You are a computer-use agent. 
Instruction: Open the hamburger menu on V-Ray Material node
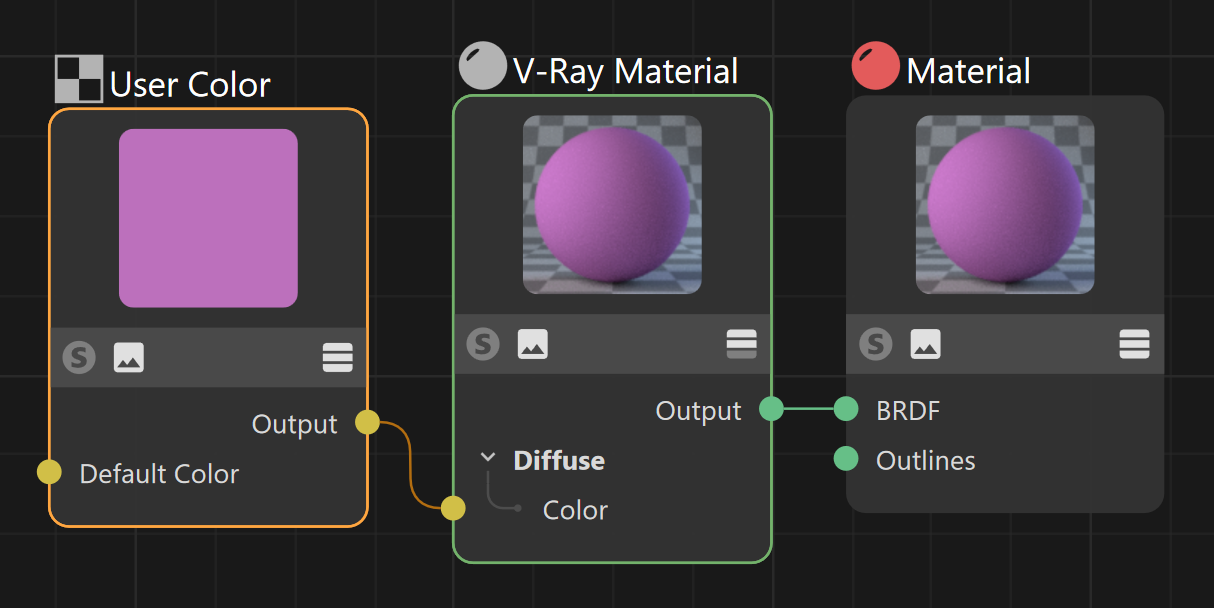click(742, 344)
